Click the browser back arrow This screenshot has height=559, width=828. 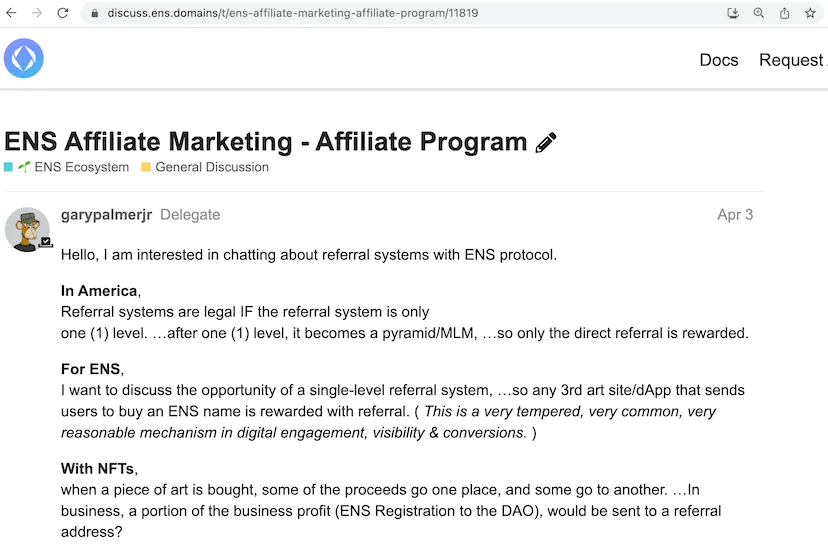pos(11,13)
